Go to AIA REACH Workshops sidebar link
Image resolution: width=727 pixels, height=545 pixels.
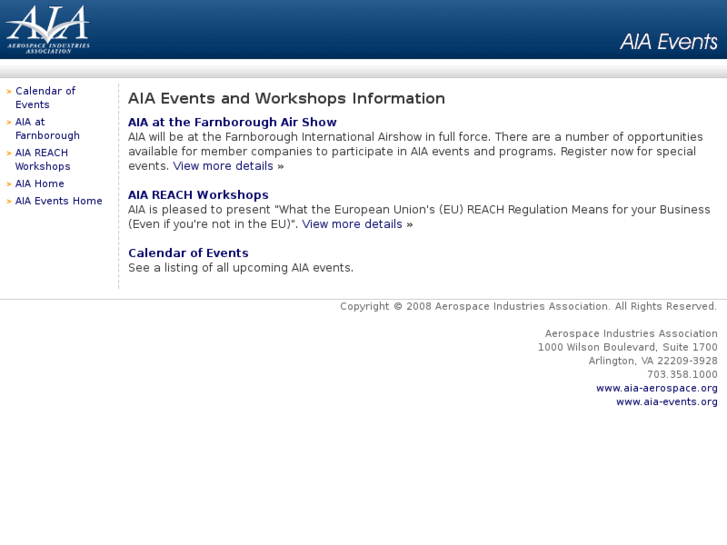(43, 160)
